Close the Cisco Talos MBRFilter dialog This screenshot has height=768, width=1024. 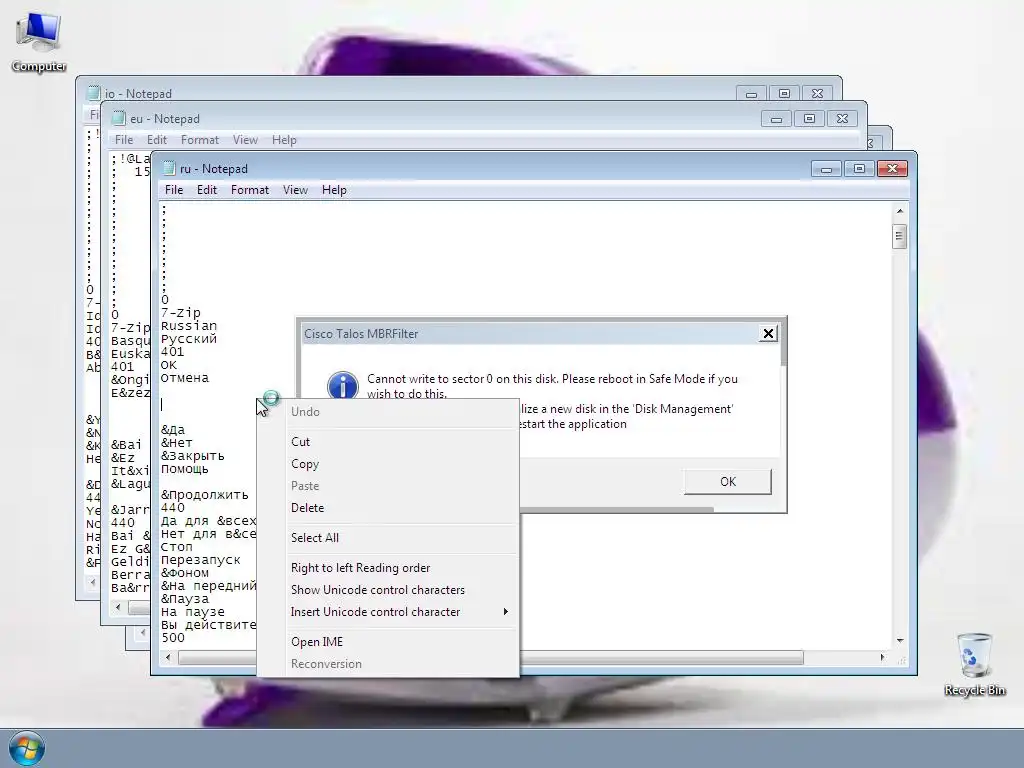(x=768, y=334)
